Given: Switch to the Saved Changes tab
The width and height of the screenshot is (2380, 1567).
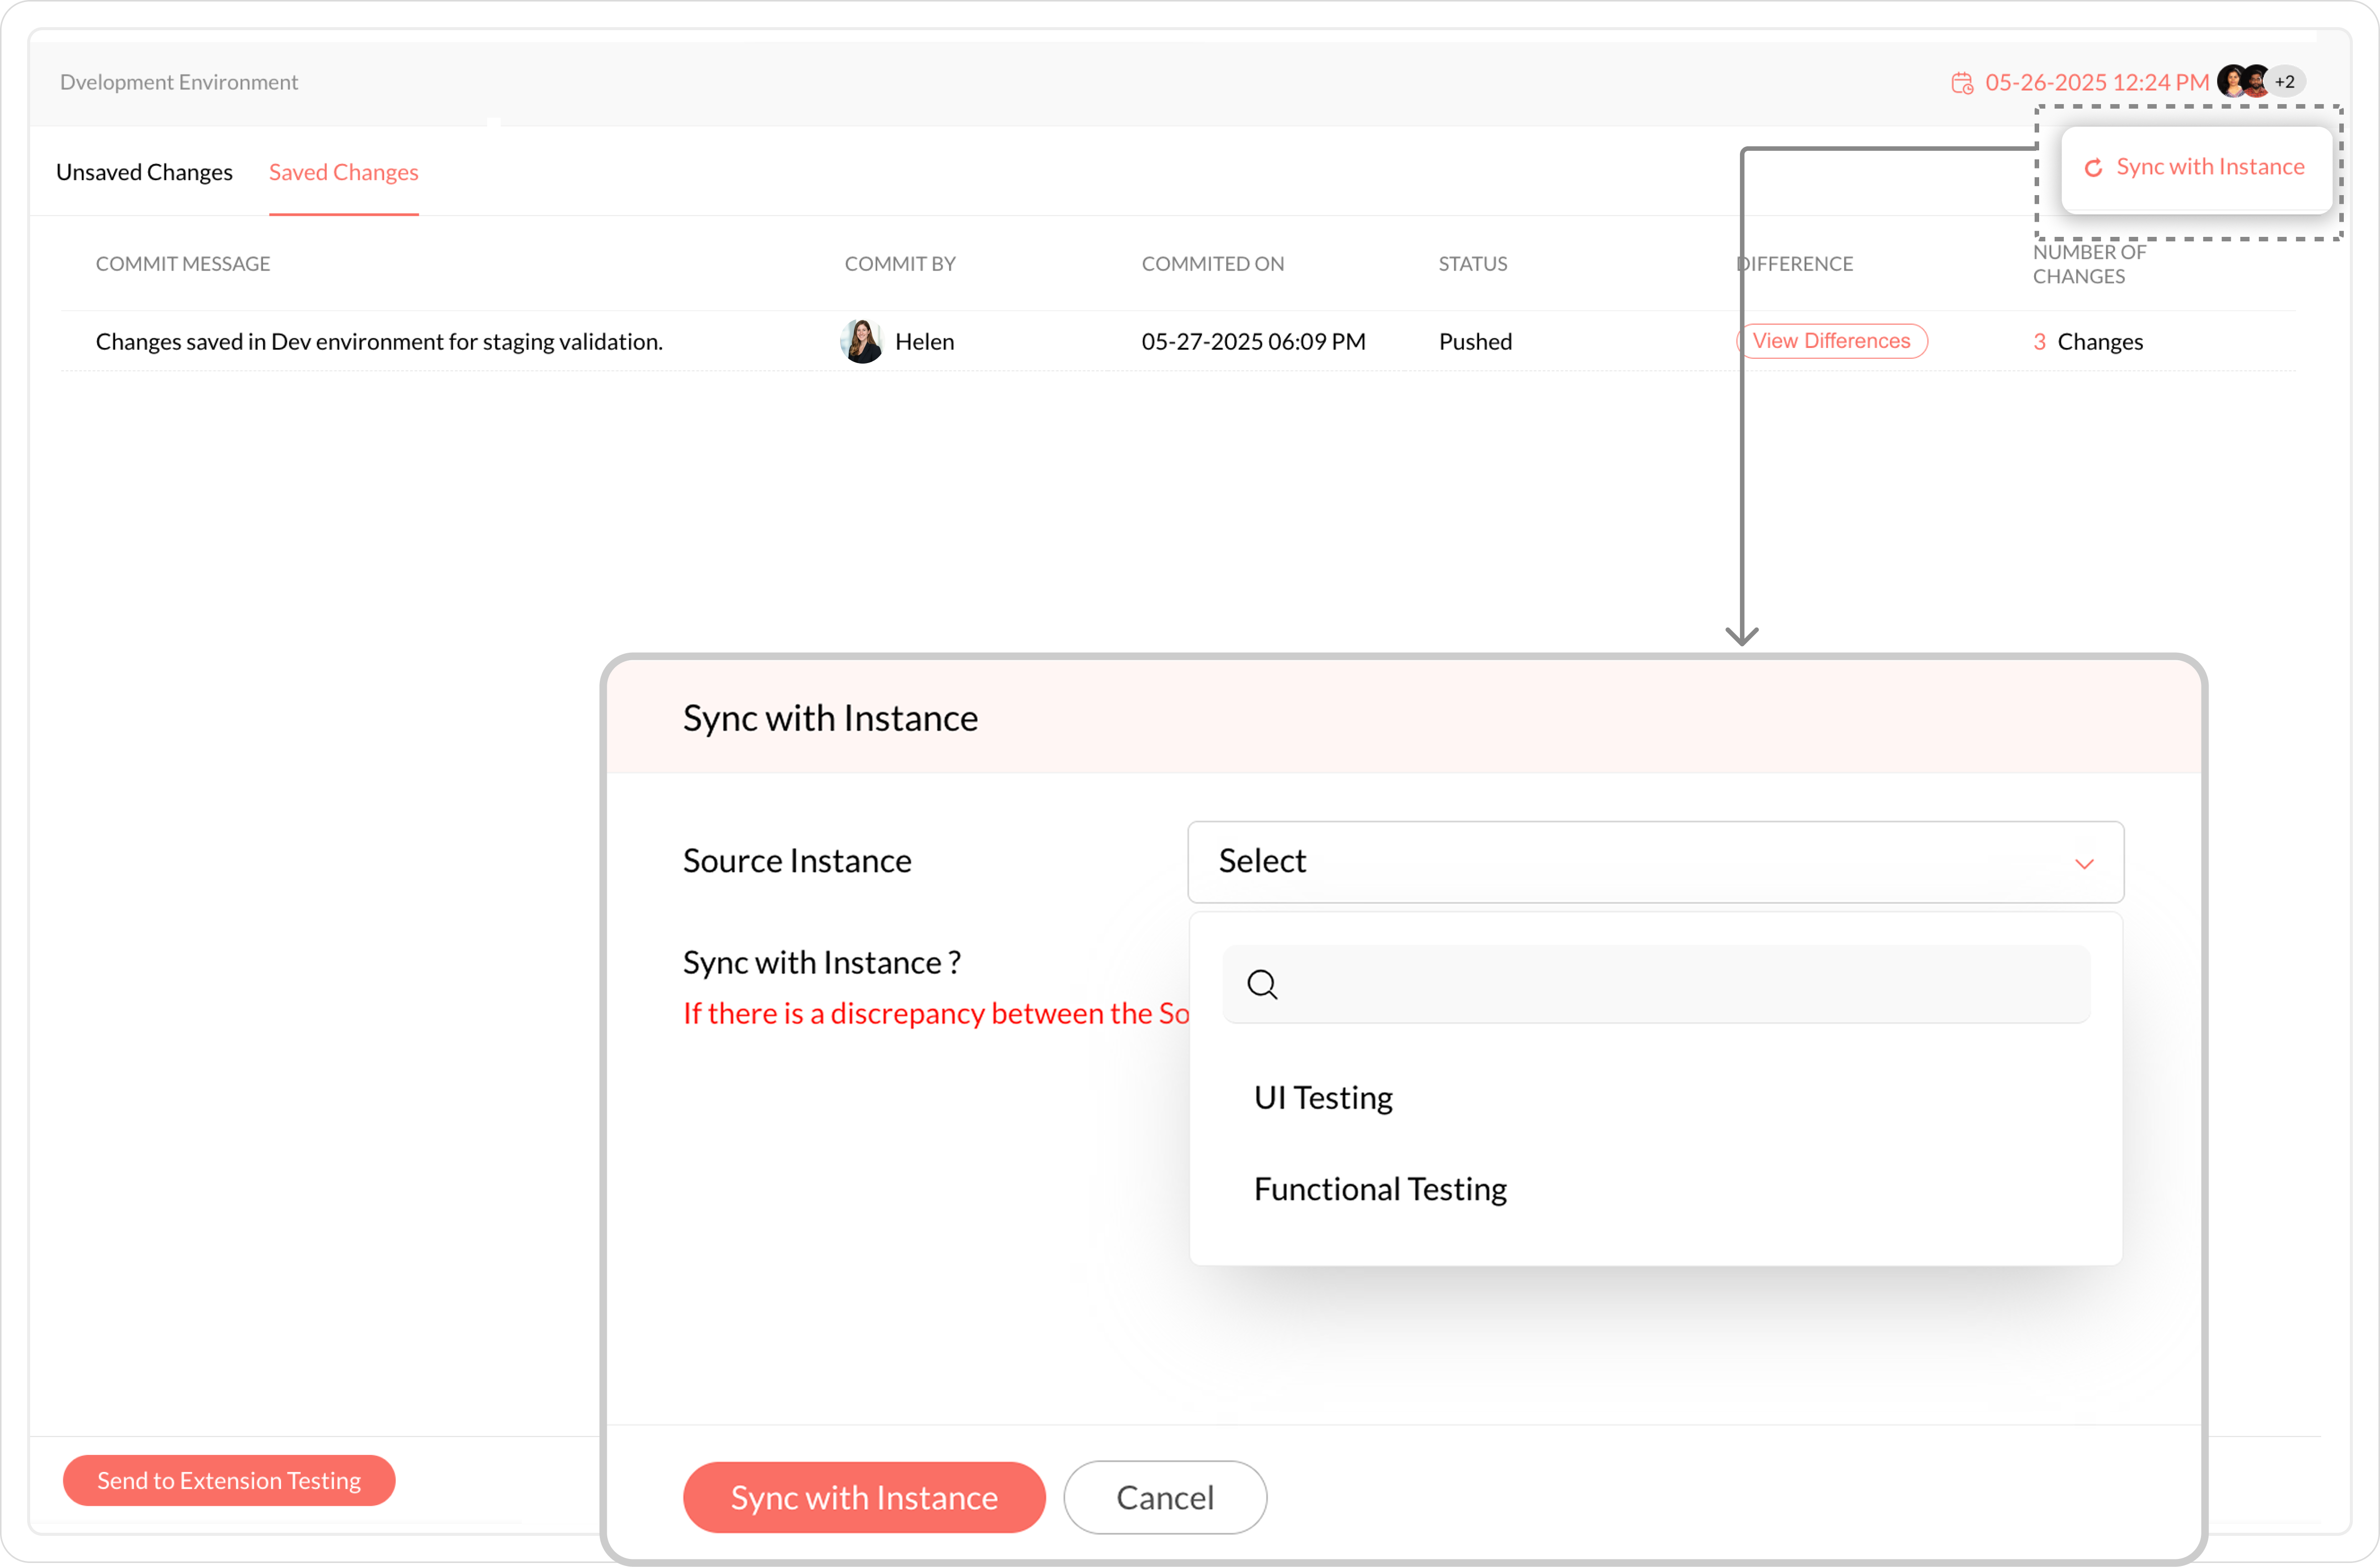Looking at the screenshot, I should tap(343, 172).
